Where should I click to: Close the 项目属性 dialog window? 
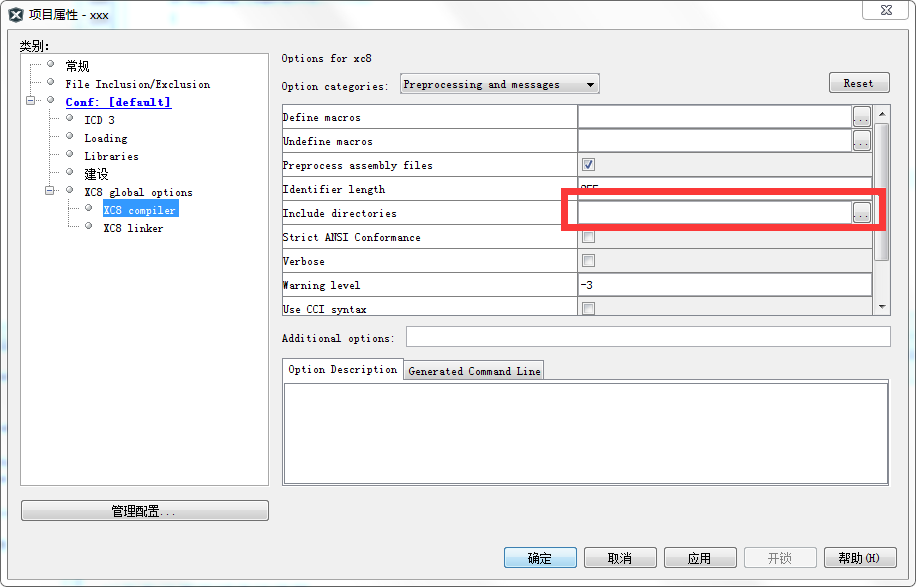point(886,10)
